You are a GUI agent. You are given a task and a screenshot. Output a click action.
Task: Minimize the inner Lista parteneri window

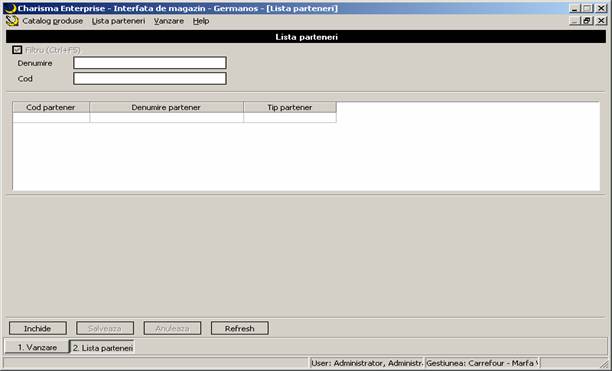pos(574,21)
